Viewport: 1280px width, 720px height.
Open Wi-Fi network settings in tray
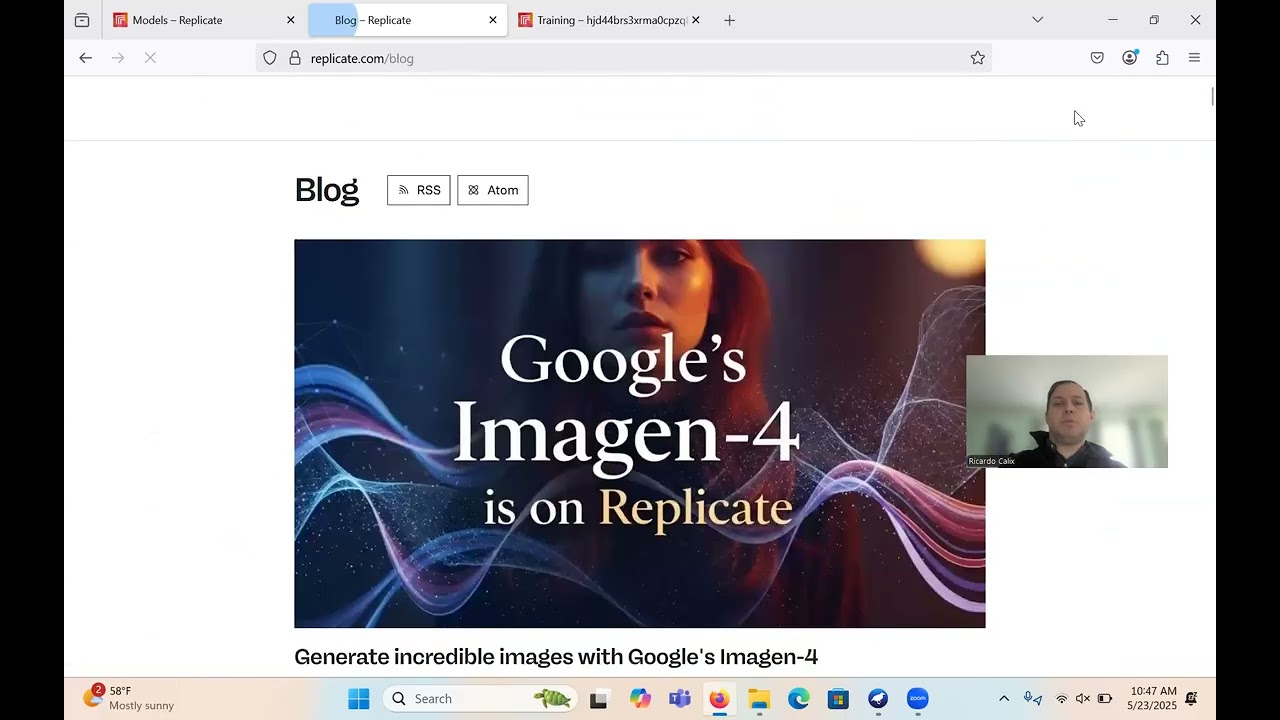1062,699
